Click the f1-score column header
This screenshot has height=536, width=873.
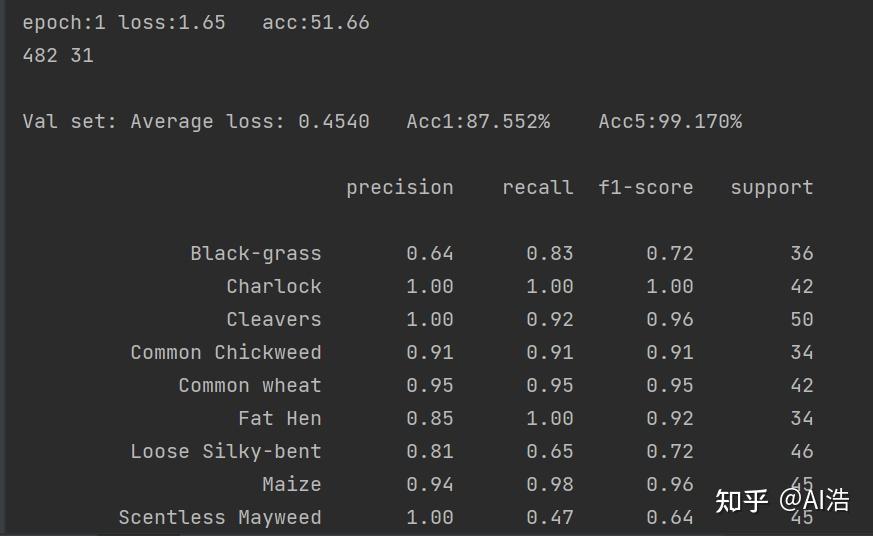(x=645, y=188)
